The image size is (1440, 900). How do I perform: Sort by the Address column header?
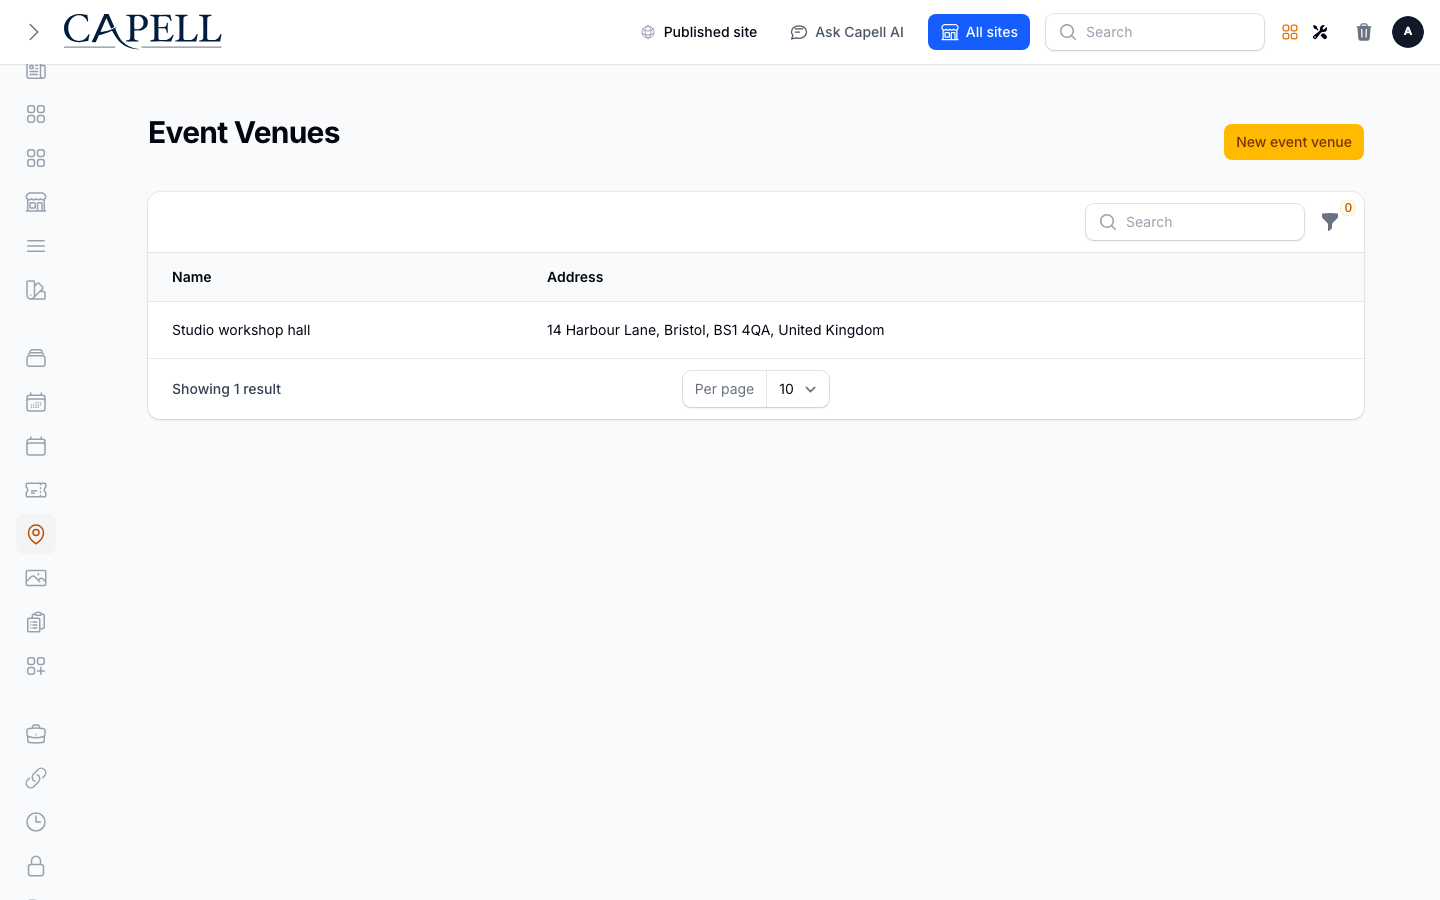pyautogui.click(x=575, y=277)
